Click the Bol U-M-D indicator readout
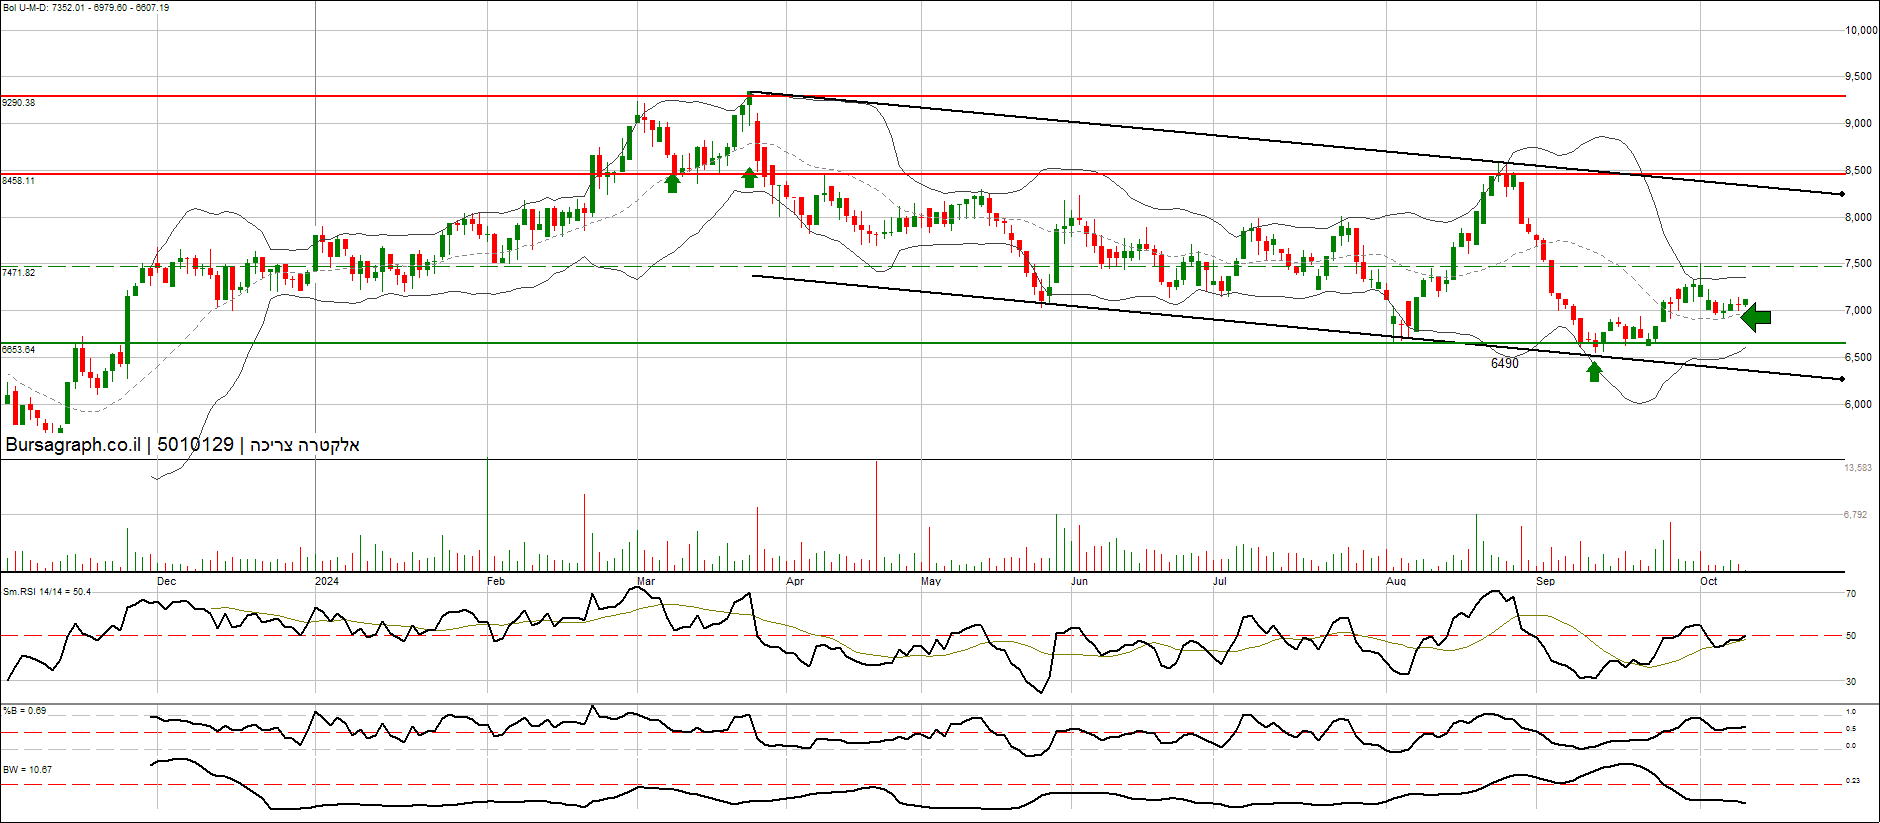Image resolution: width=1880 pixels, height=823 pixels. tap(86, 8)
